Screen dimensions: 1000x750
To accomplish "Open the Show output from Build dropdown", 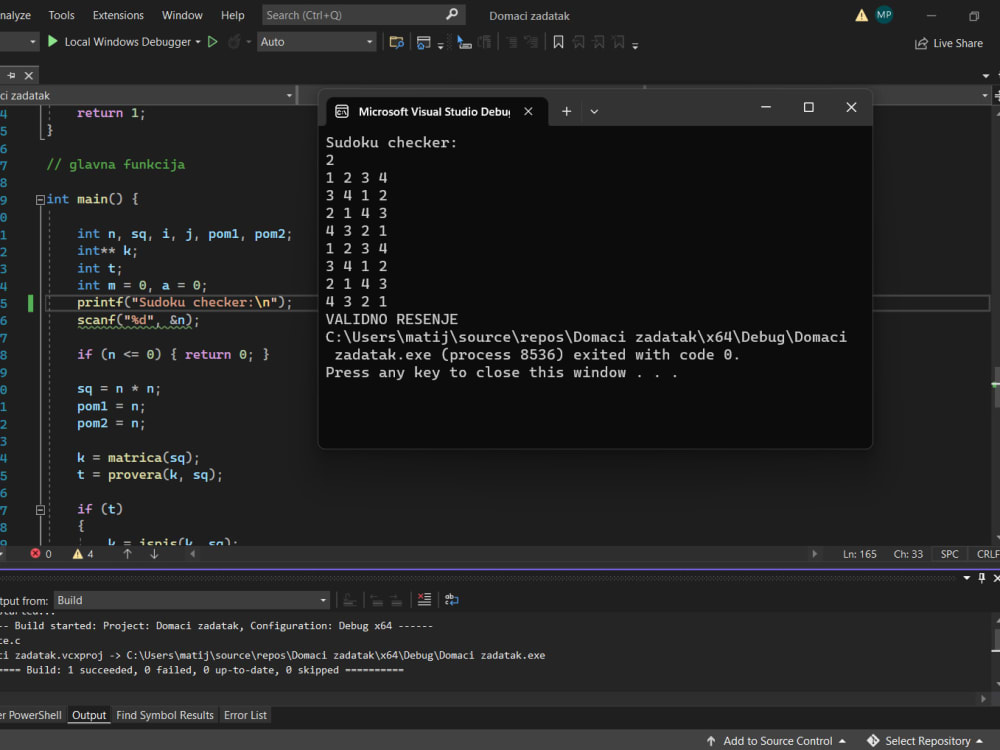I will point(322,599).
